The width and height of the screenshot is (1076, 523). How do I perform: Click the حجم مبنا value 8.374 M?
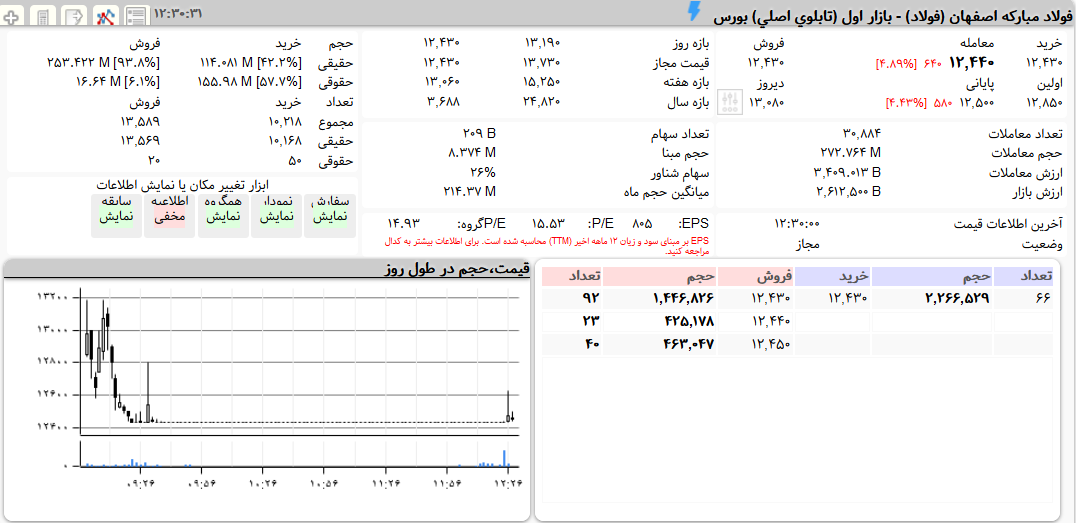[470, 152]
